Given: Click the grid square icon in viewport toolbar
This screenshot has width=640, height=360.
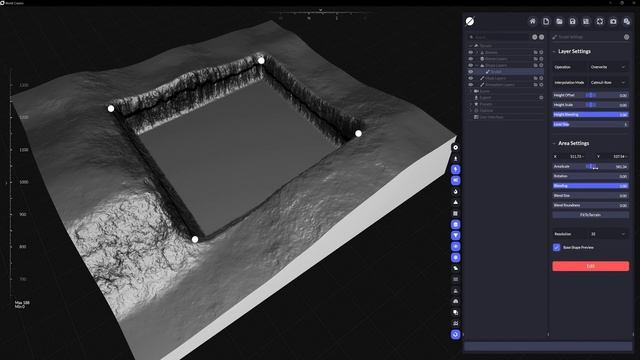Looking at the screenshot, I should click(456, 213).
